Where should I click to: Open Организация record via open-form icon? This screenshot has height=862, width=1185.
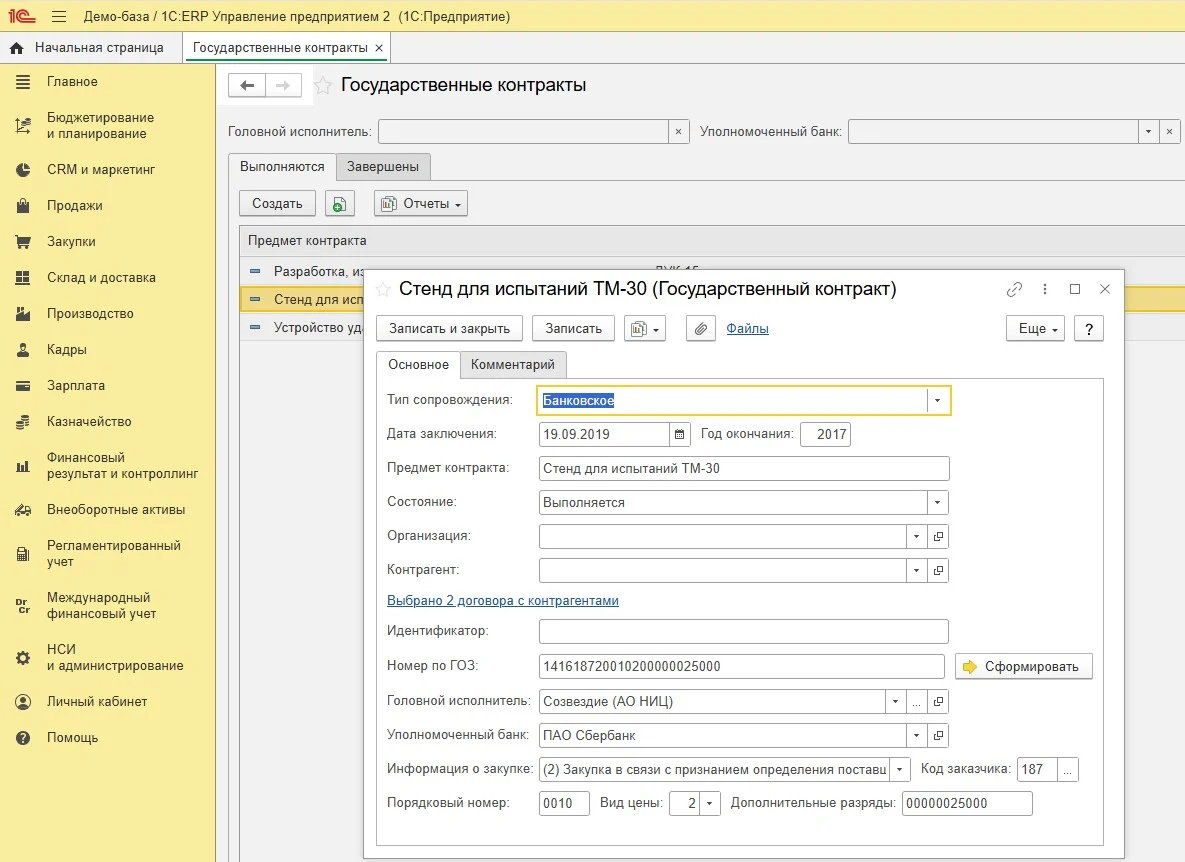coord(938,536)
